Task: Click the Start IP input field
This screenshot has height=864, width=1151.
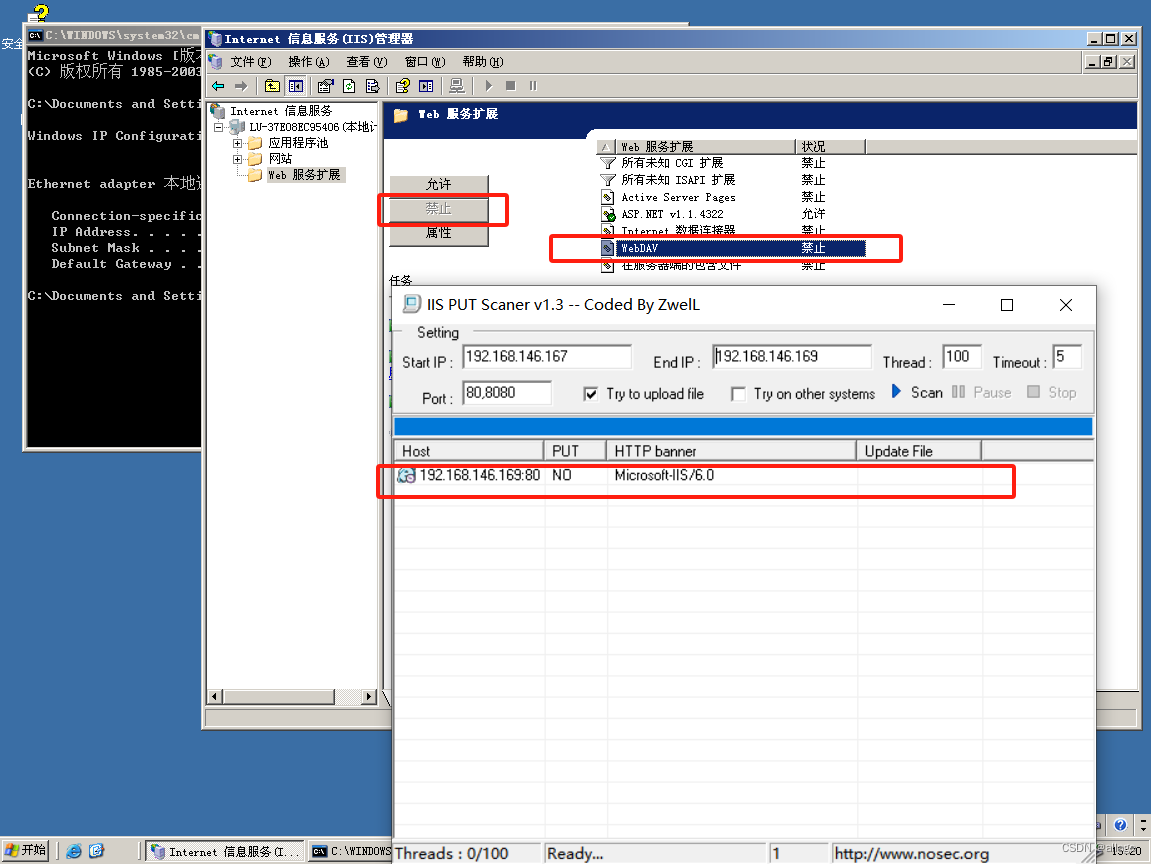Action: 547,357
